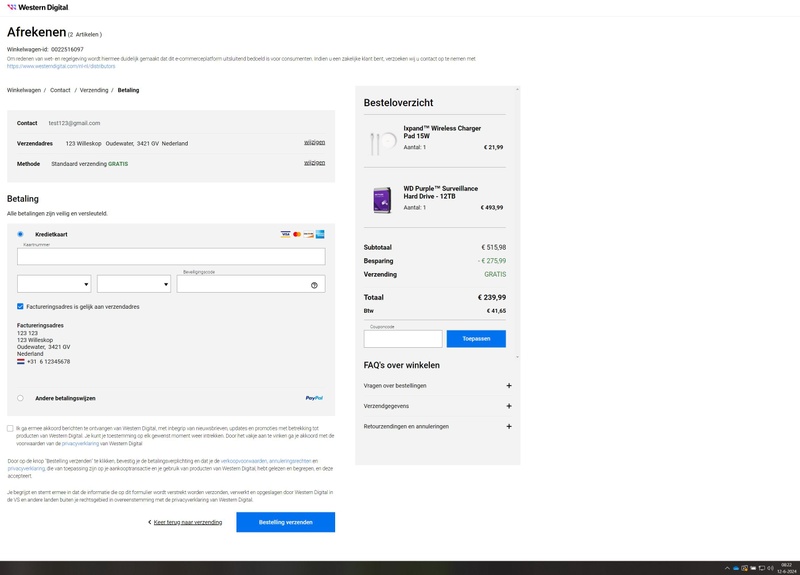
Task: Open the expiry month dropdown
Action: tap(54, 284)
